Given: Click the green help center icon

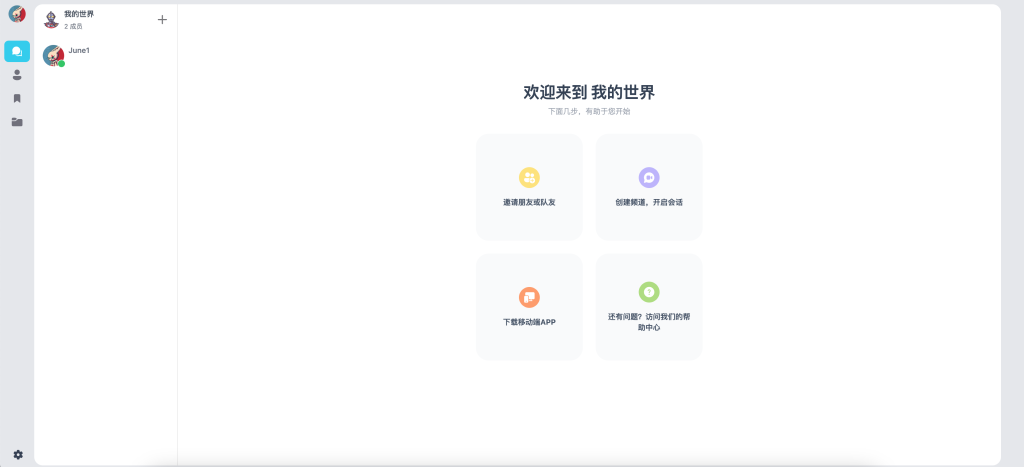Looking at the screenshot, I should click(649, 291).
